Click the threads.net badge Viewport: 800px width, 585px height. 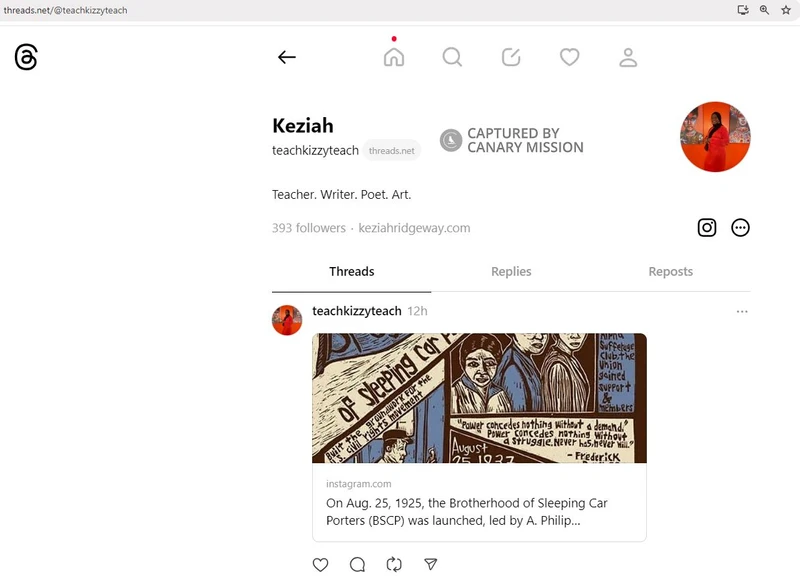point(391,151)
